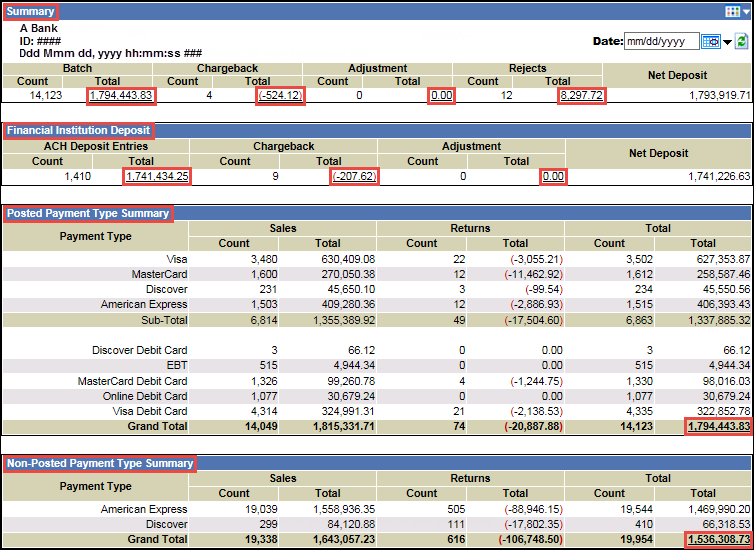Click the A Bank name text
754x550 pixels.
[x=38, y=28]
